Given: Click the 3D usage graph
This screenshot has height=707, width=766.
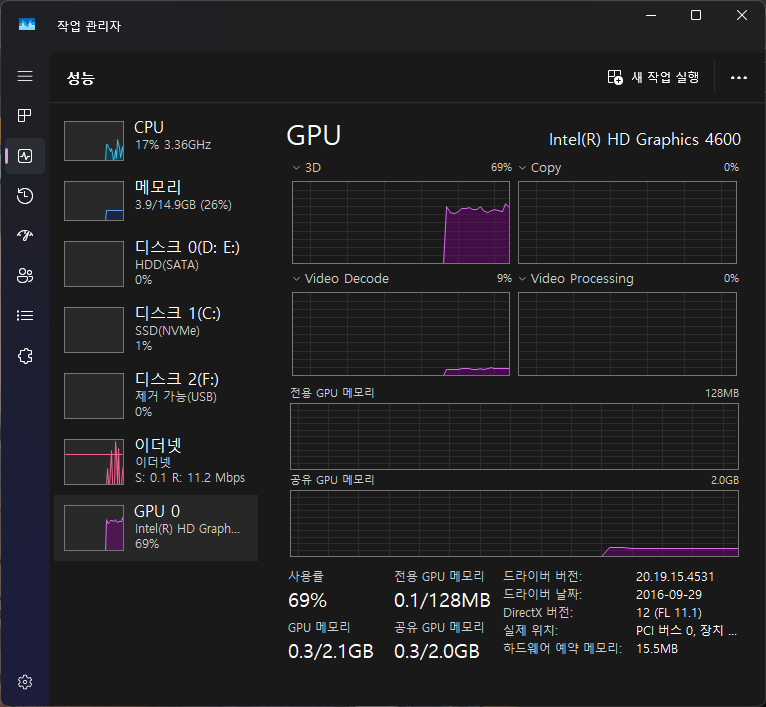Looking at the screenshot, I should pos(401,222).
